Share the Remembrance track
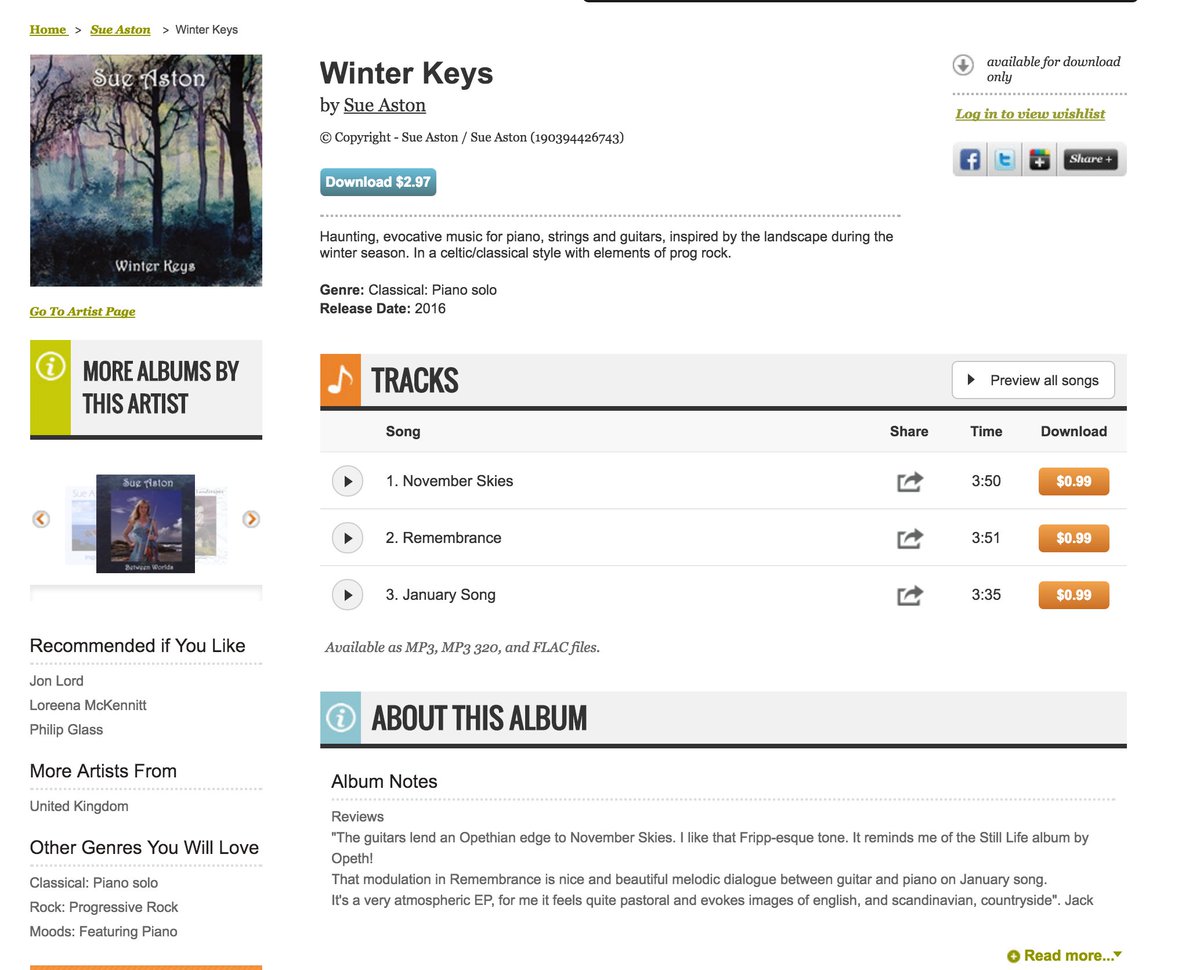 tap(910, 539)
